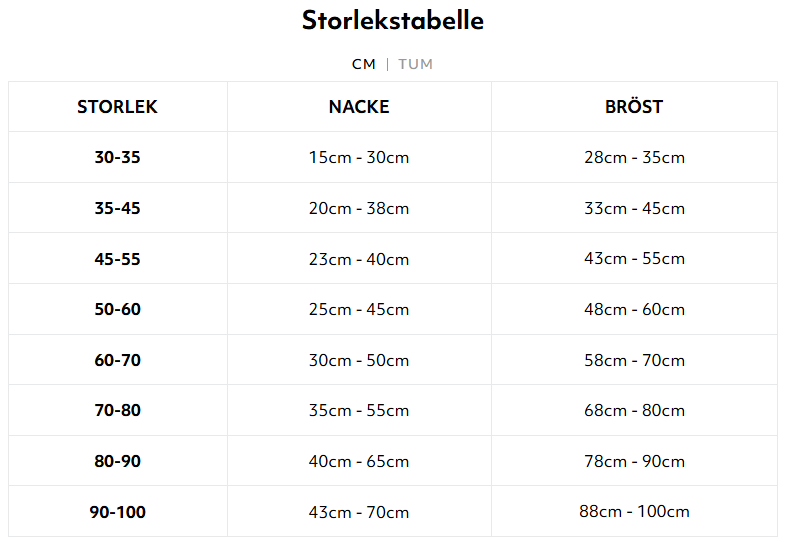Click neck value 15cm - 30cm
This screenshot has width=790, height=542.
(359, 157)
